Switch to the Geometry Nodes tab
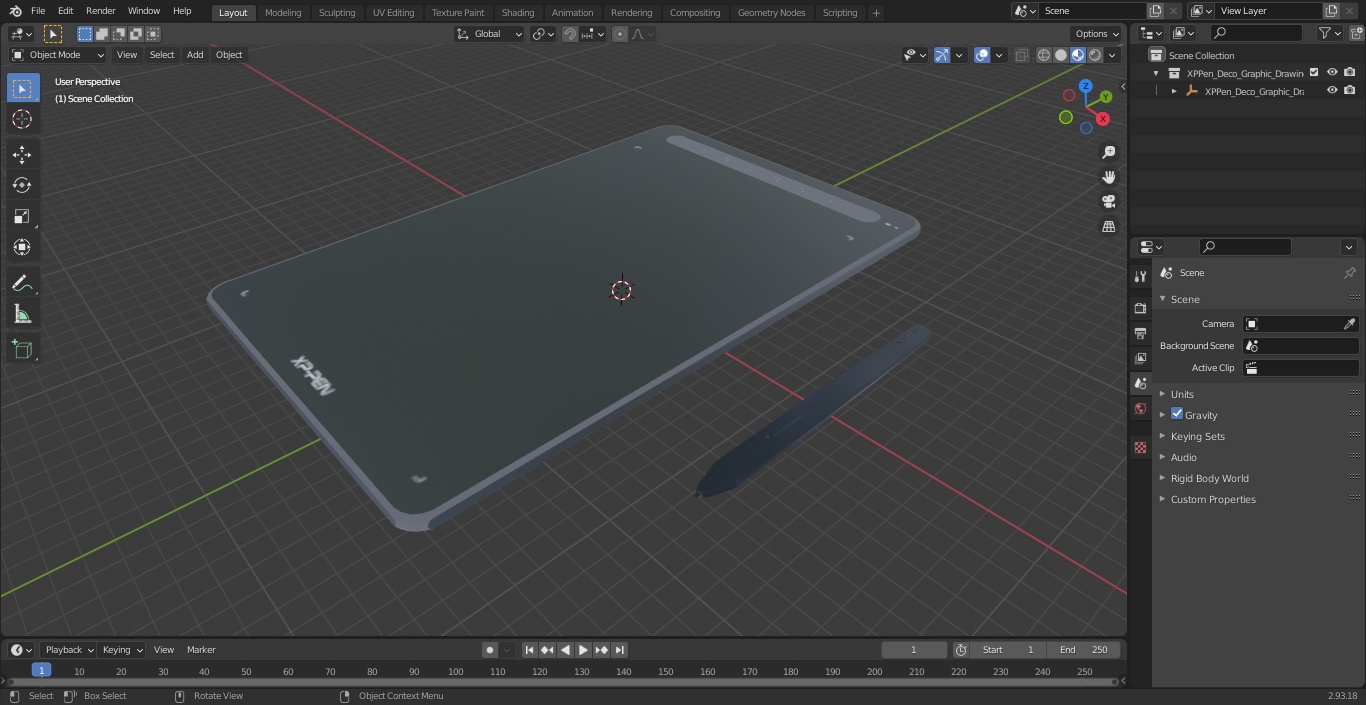 (x=771, y=12)
